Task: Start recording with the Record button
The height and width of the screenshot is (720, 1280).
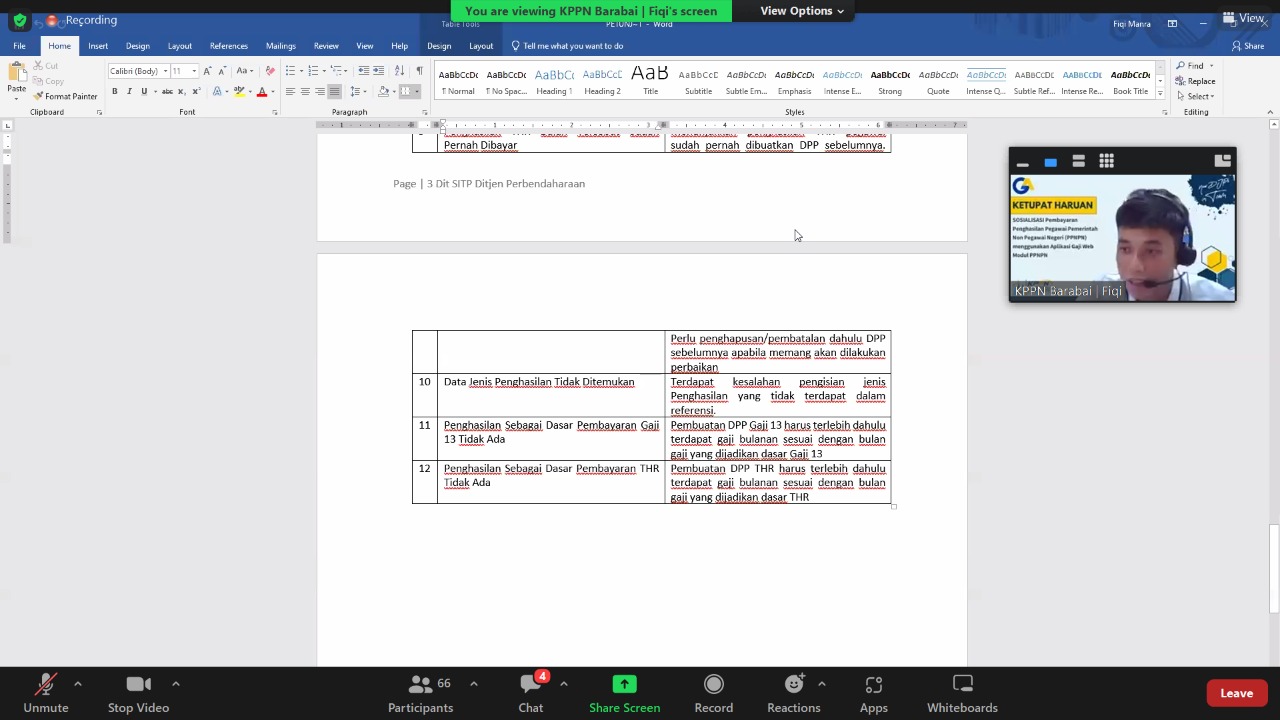Action: tap(713, 693)
